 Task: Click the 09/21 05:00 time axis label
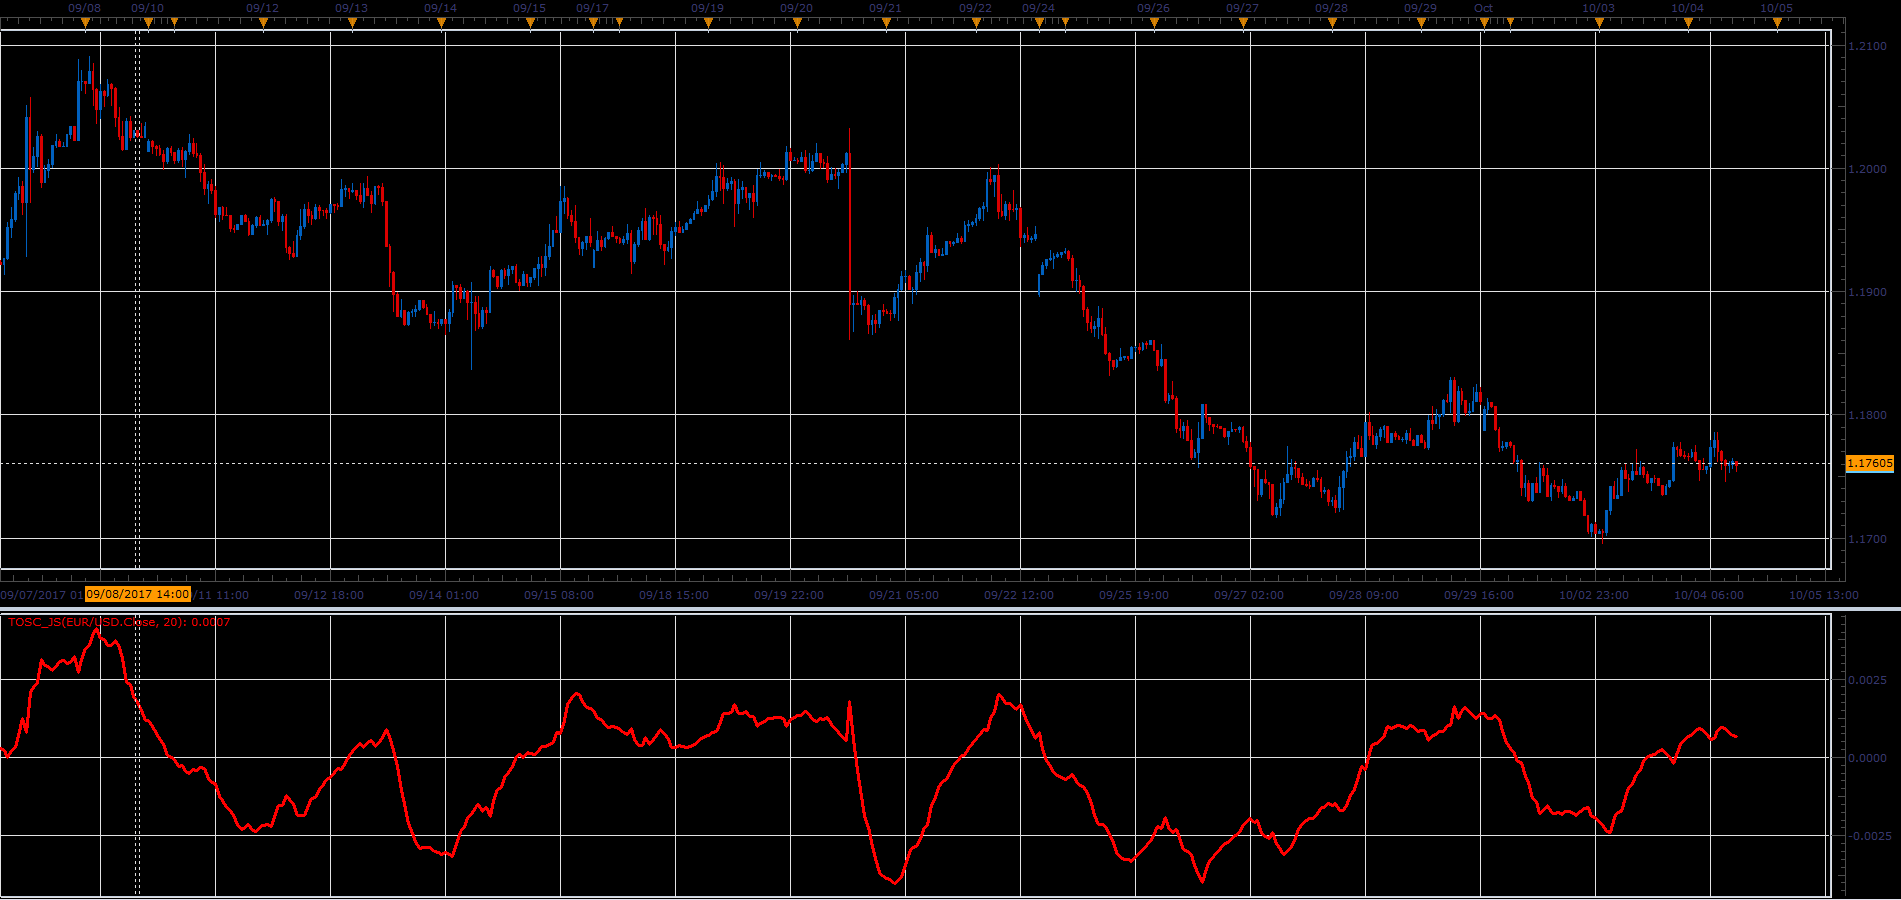(x=904, y=595)
